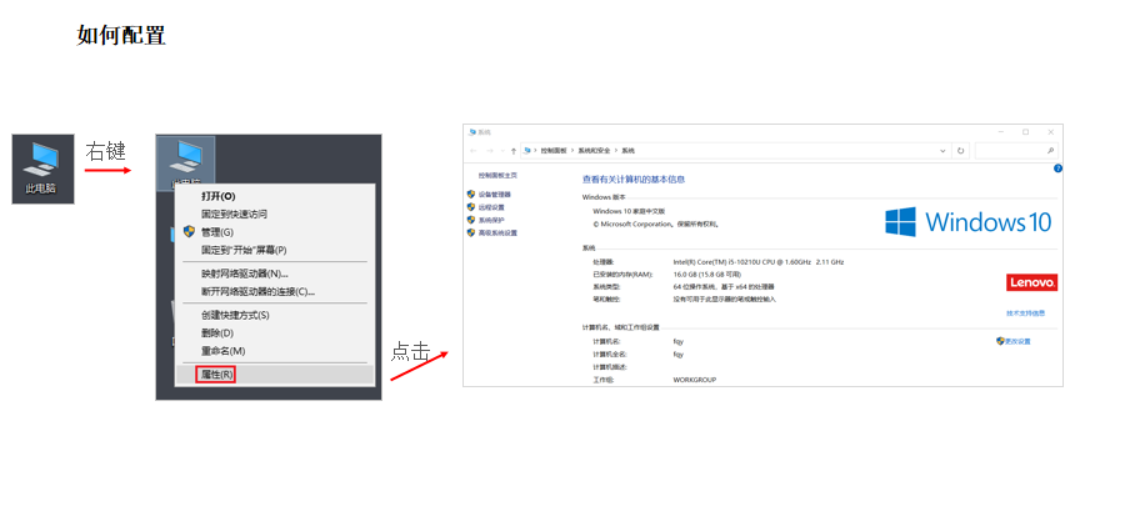Choose 打开(O) in the context menu
Image resolution: width=1139 pixels, height=514 pixels.
click(x=275, y=196)
